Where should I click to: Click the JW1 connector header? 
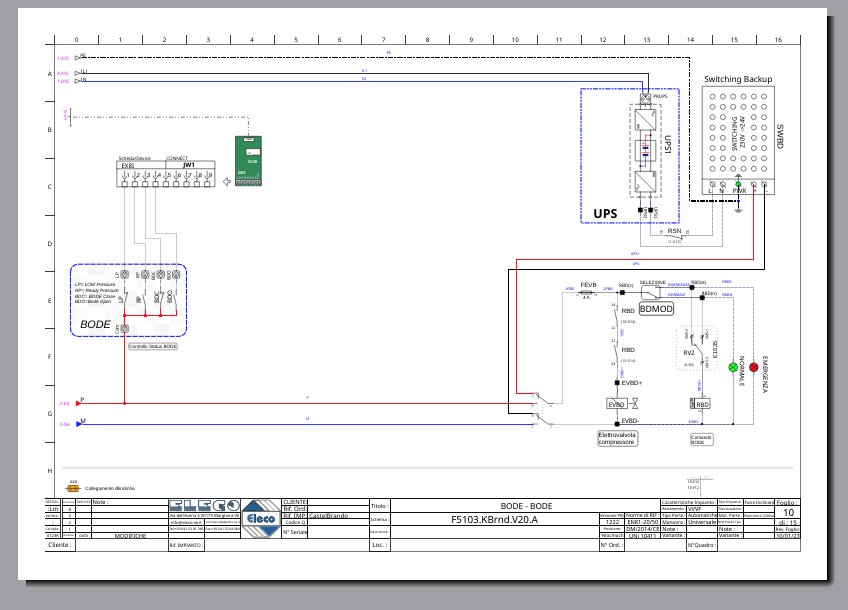click(189, 165)
